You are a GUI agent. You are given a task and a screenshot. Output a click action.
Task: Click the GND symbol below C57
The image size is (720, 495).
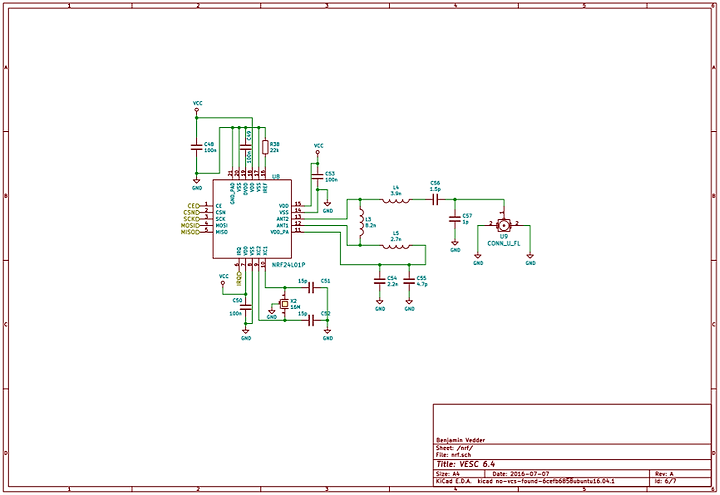[x=455, y=247]
